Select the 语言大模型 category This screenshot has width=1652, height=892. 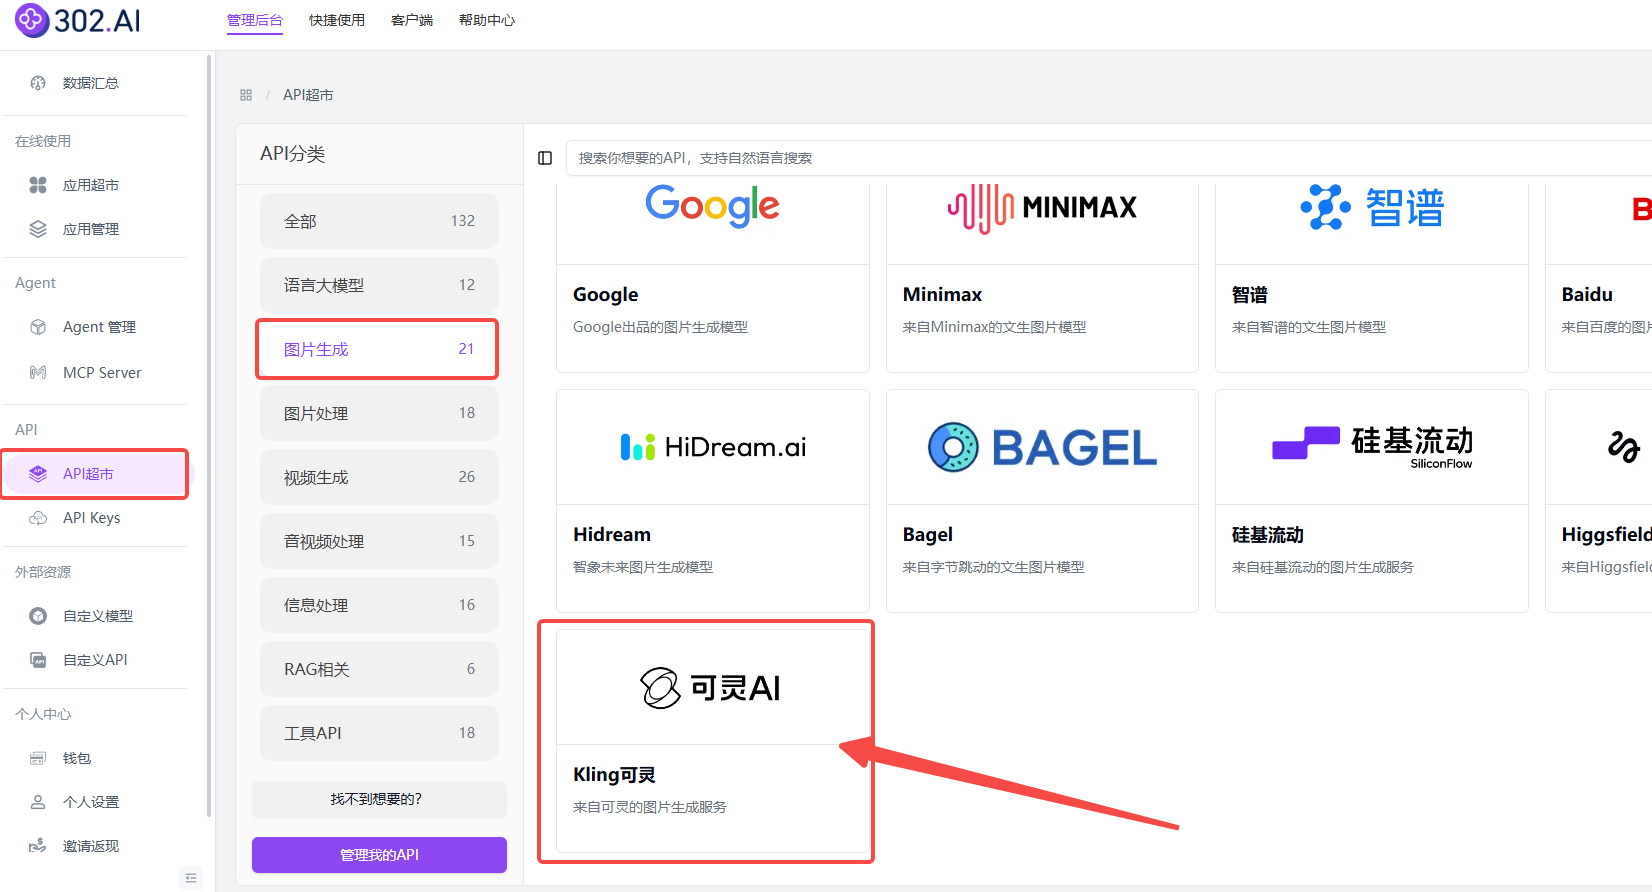(x=379, y=285)
